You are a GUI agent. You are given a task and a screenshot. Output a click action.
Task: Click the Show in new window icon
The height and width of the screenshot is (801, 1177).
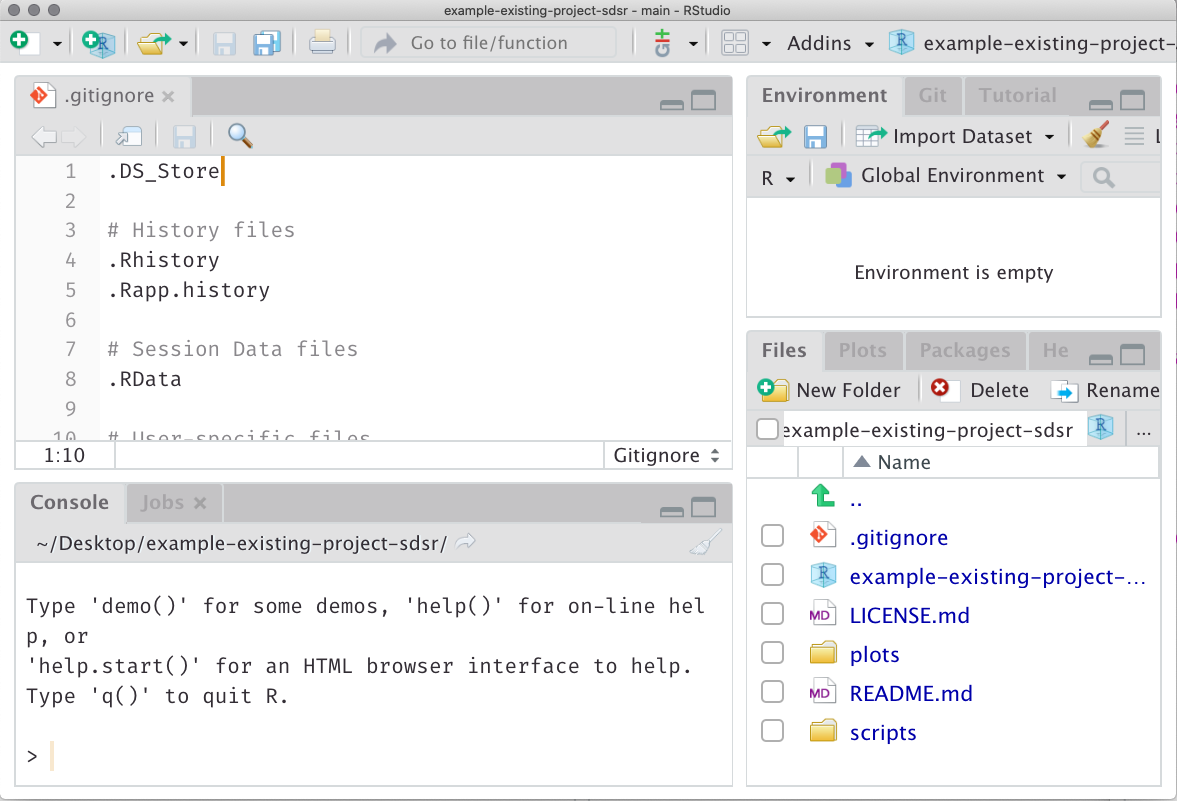click(128, 136)
